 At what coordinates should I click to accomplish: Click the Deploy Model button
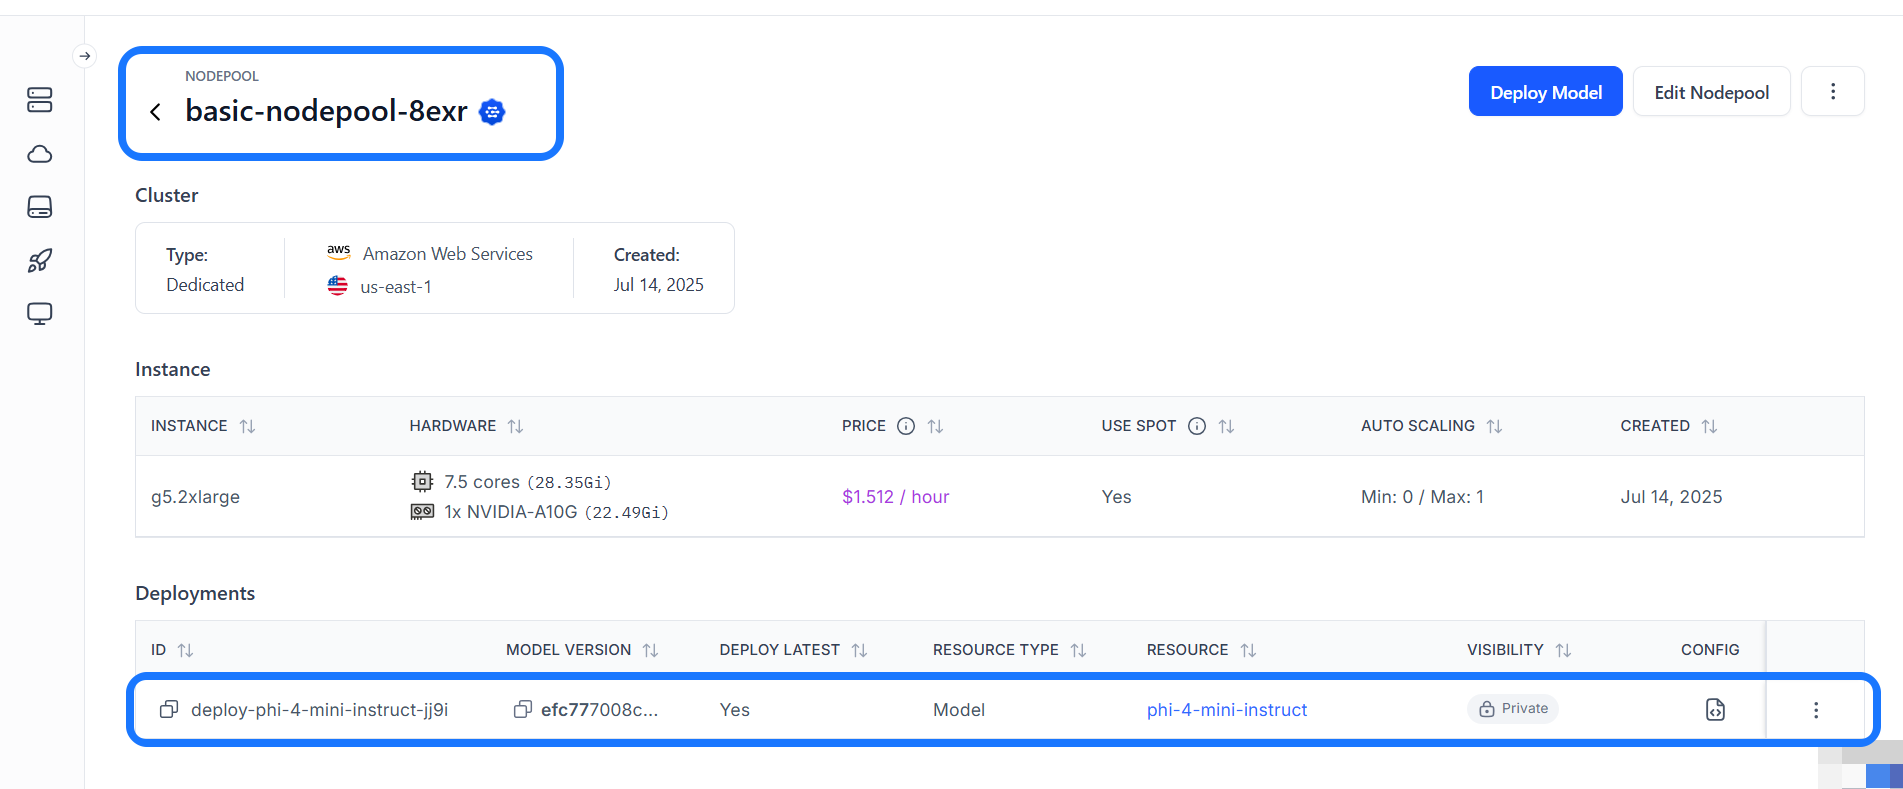click(1546, 92)
